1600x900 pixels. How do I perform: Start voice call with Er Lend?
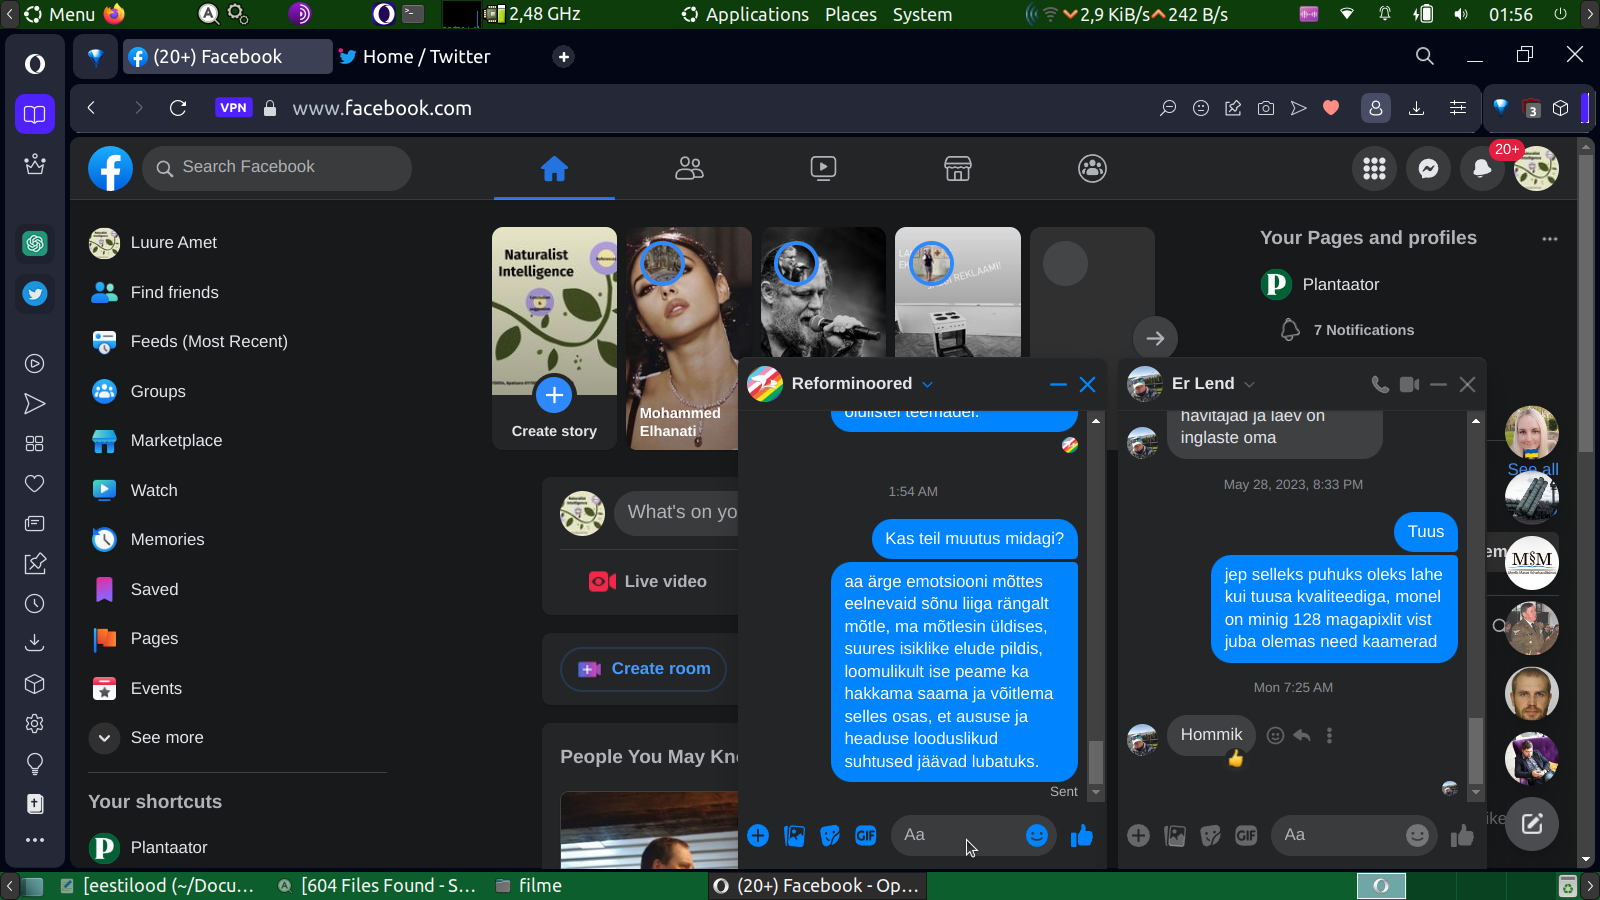(x=1380, y=385)
